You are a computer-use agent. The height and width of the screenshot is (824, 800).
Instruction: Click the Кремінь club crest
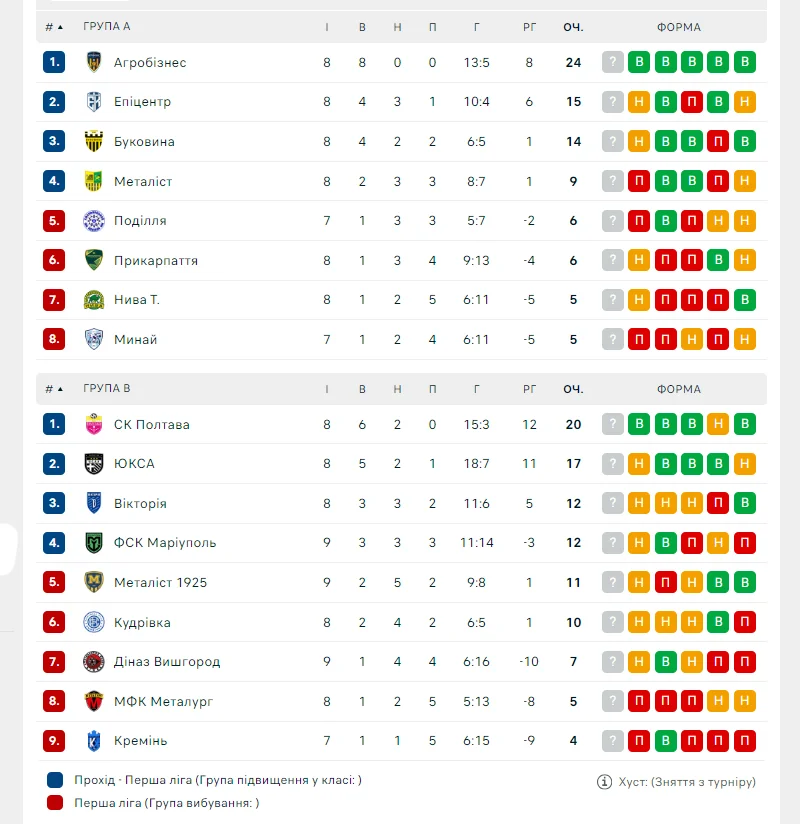(x=94, y=741)
